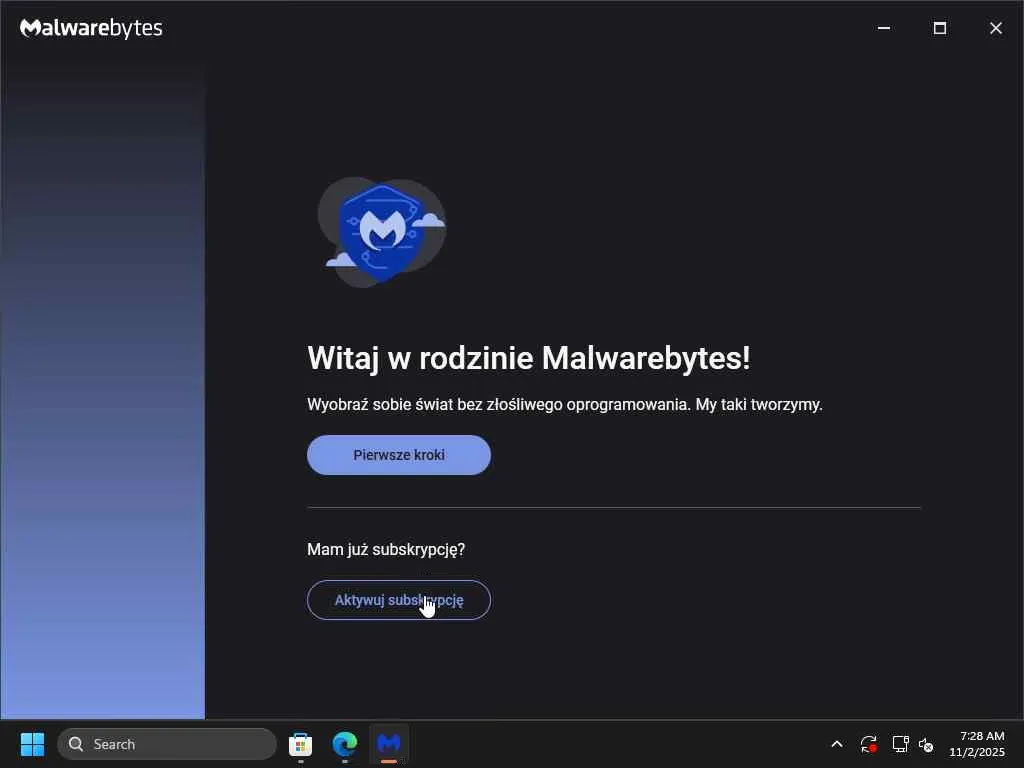The height and width of the screenshot is (768, 1024).
Task: Open Microsoft Store from taskbar
Action: pyautogui.click(x=300, y=744)
